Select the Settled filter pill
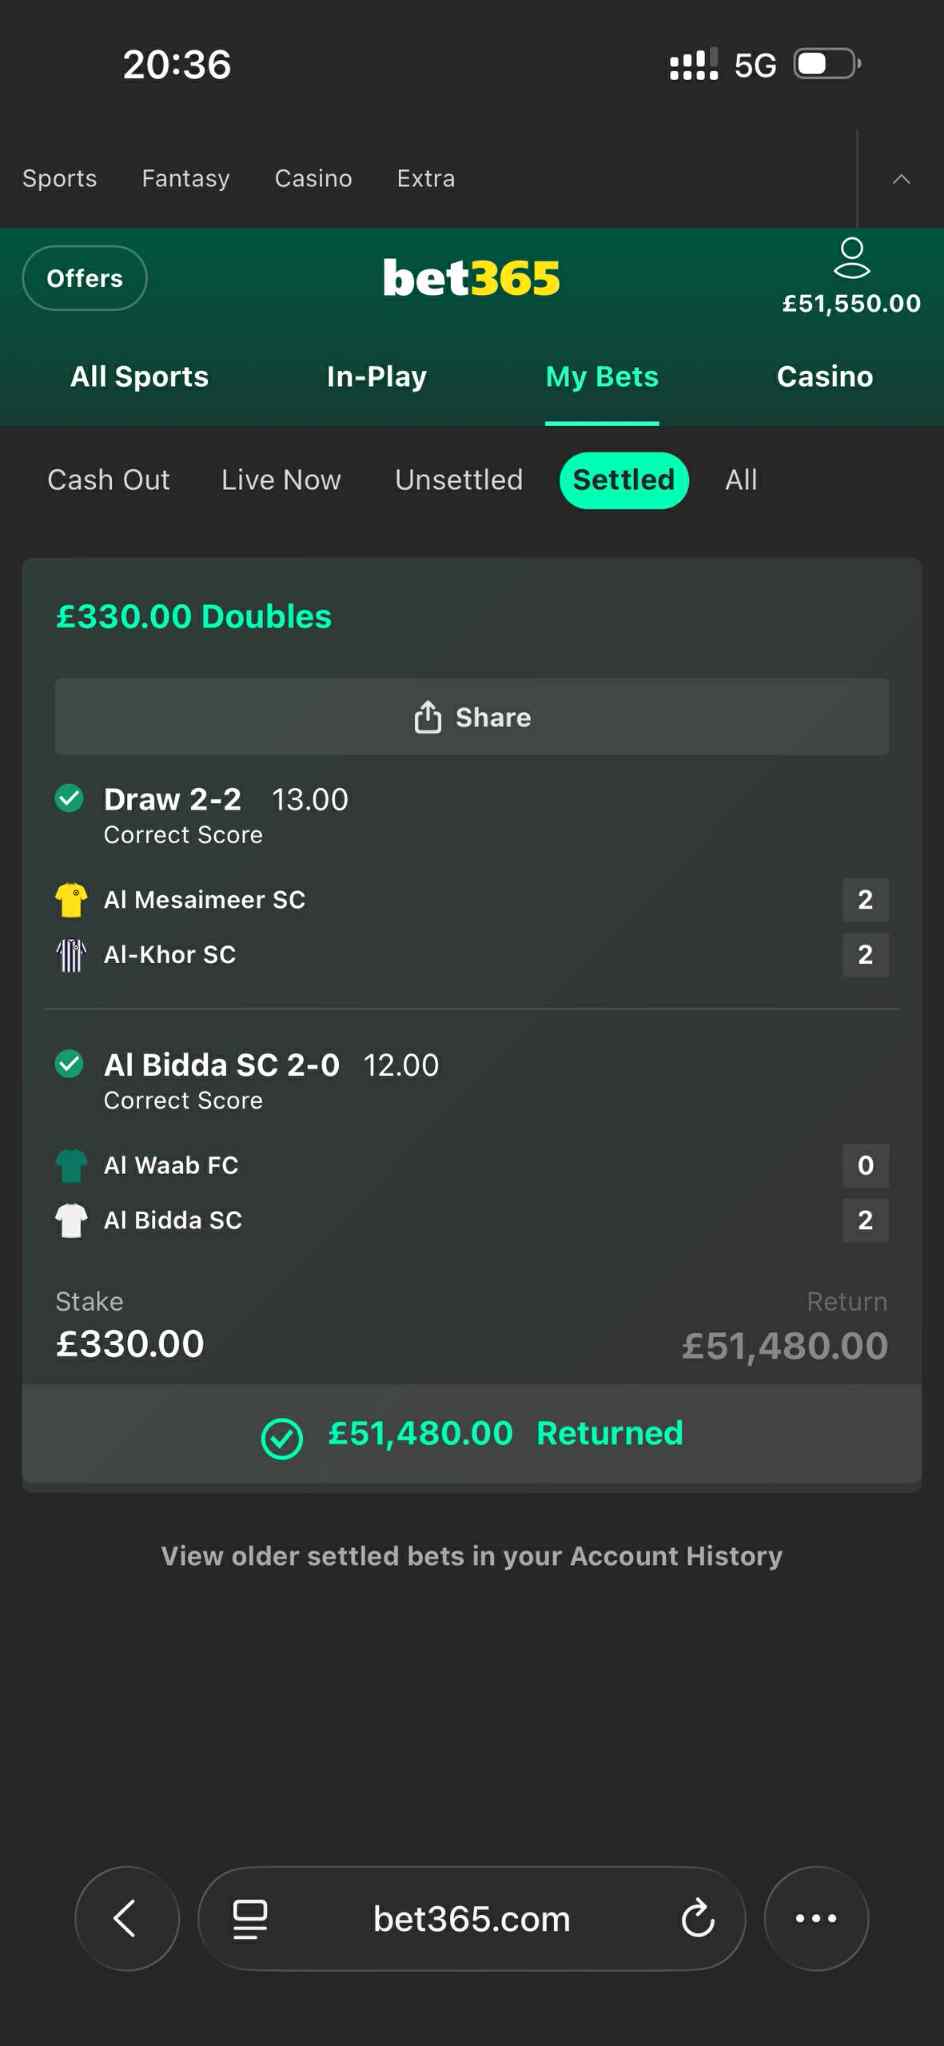The width and height of the screenshot is (944, 2046). 623,480
